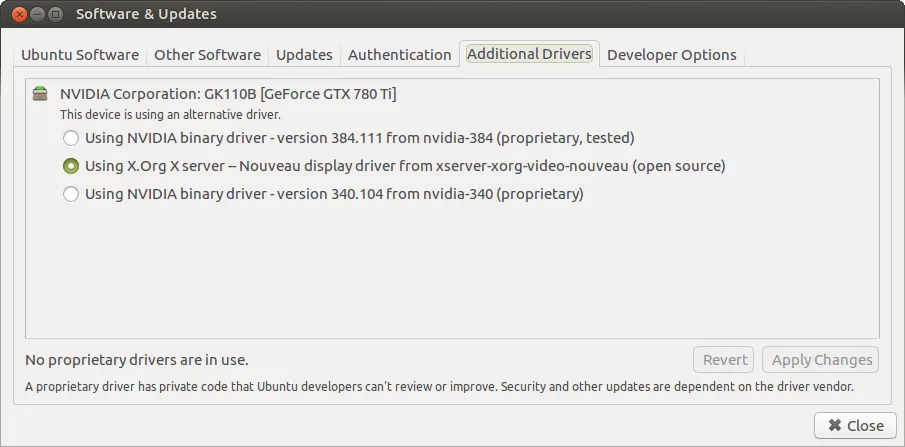Click the Apply Changes button
905x447 pixels.
[x=821, y=360]
